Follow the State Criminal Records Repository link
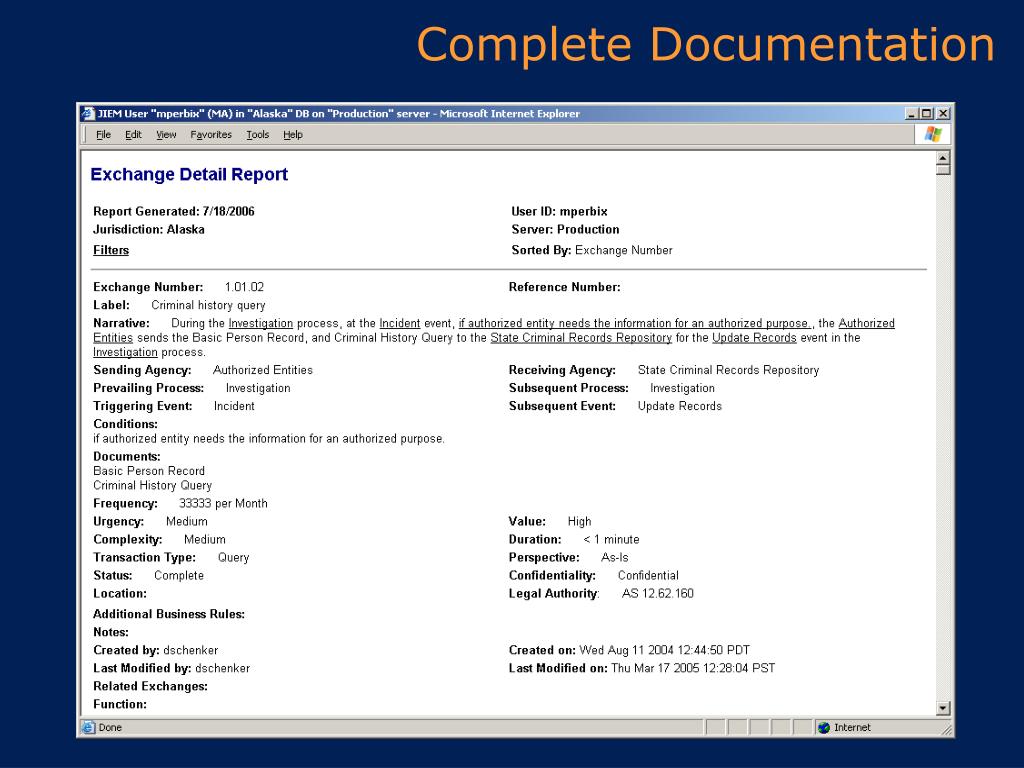This screenshot has width=1024, height=768. pyautogui.click(x=580, y=338)
